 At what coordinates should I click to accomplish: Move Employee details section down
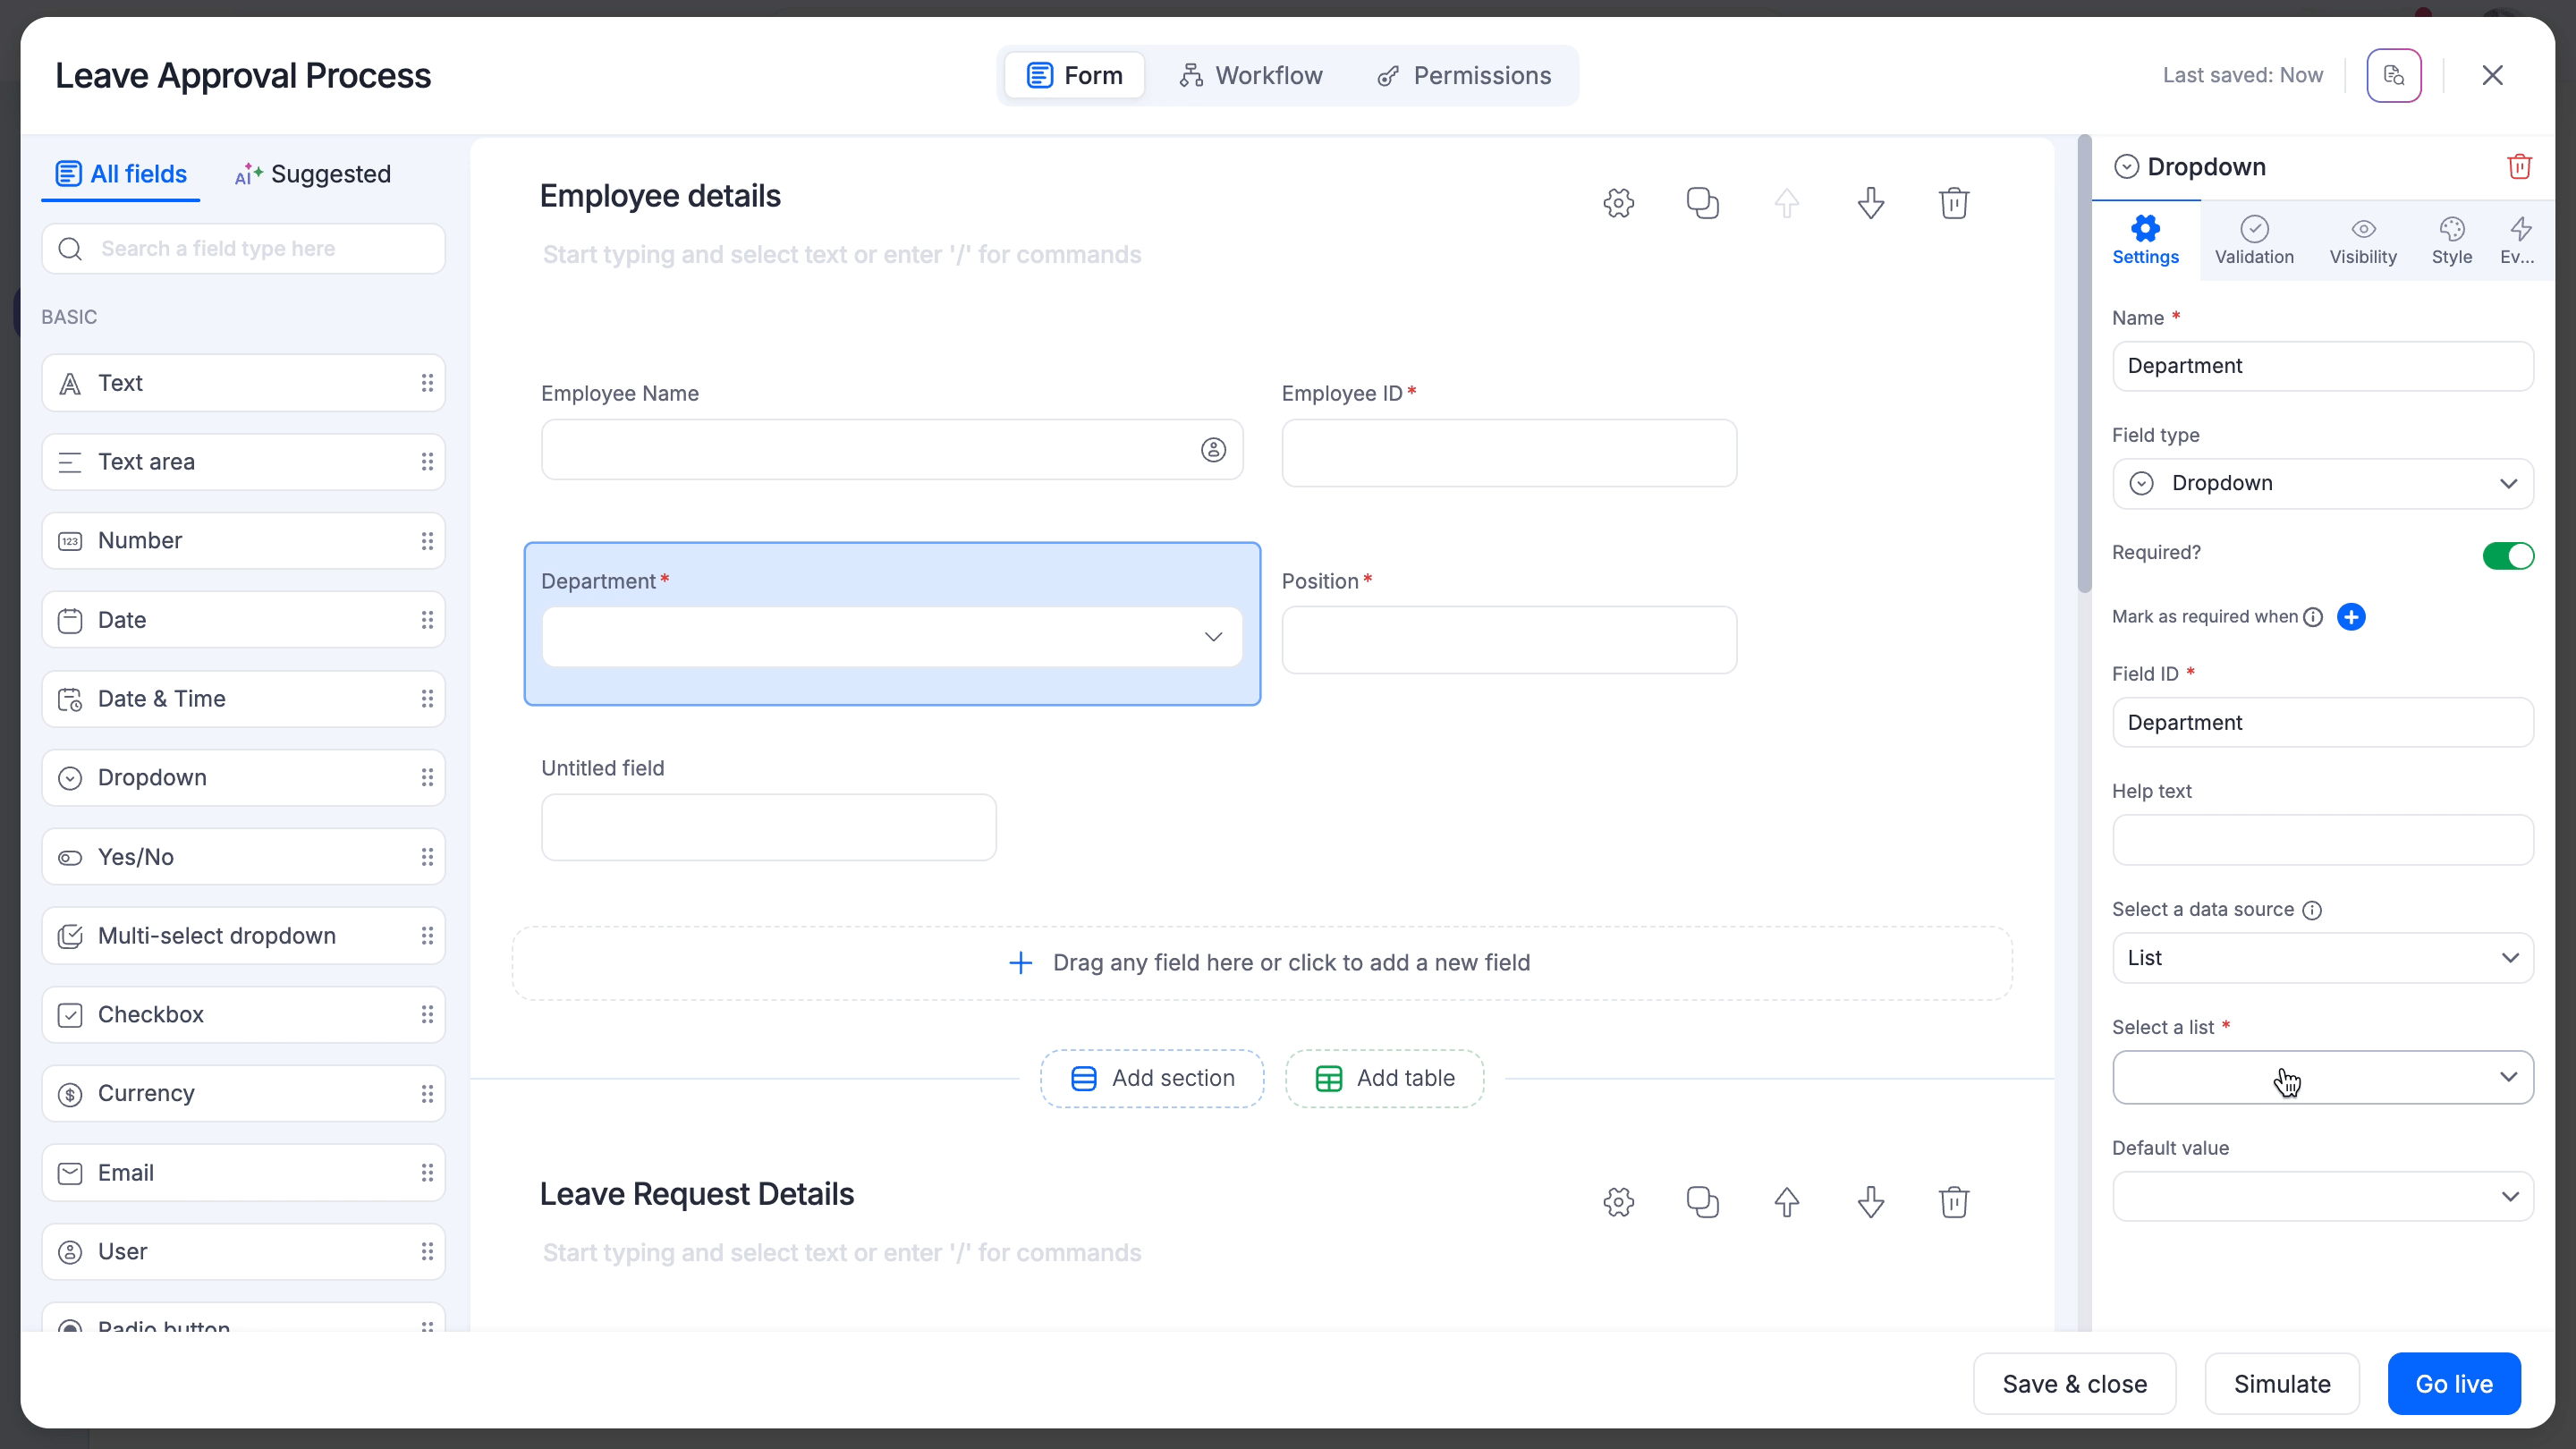tap(1870, 203)
